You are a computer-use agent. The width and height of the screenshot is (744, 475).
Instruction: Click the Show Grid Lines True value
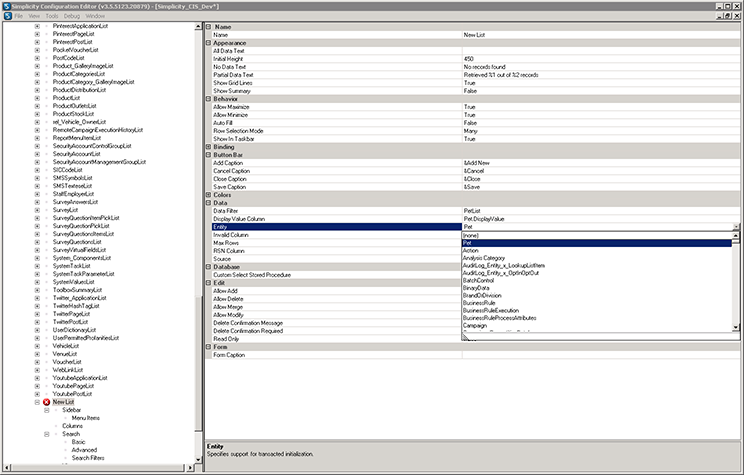coord(601,83)
